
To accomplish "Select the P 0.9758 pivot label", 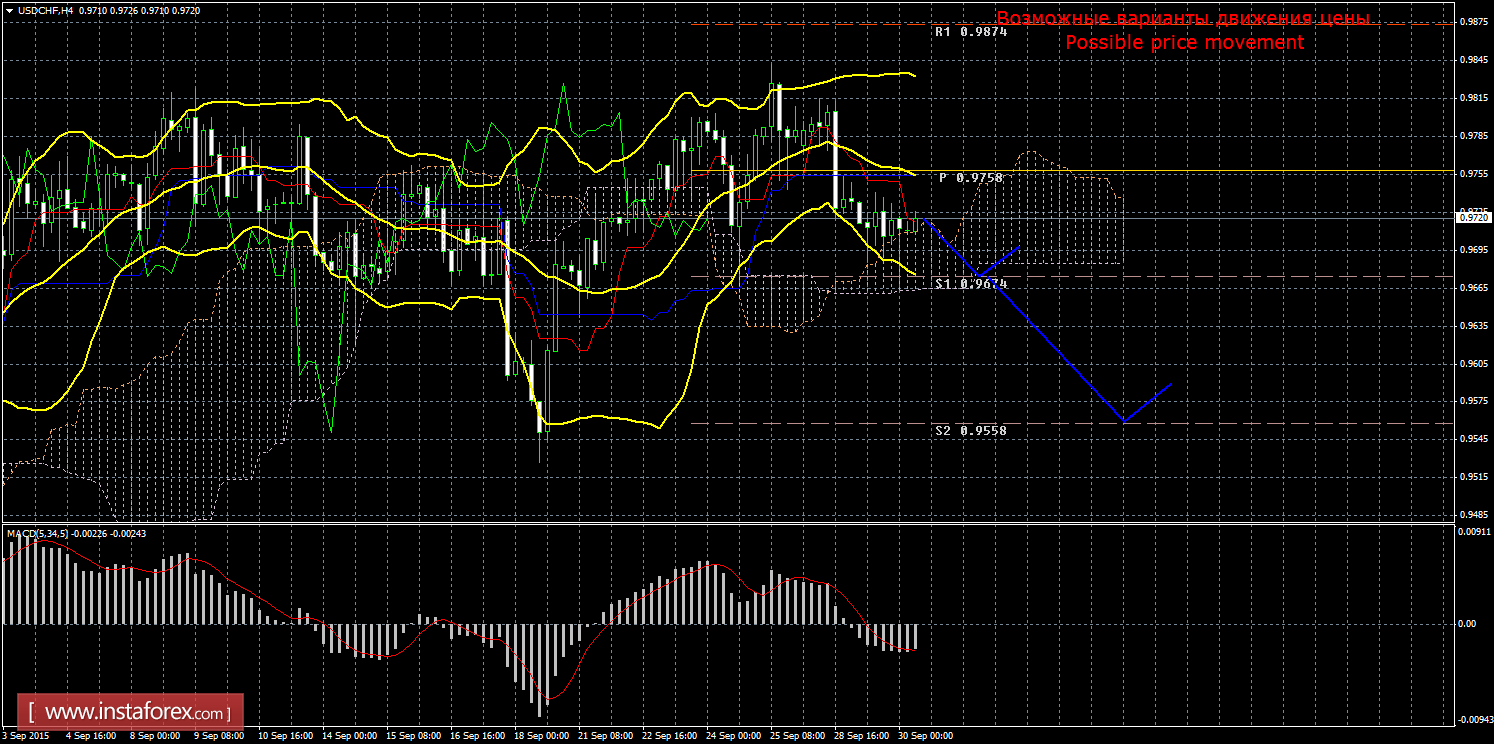I will tap(971, 177).
